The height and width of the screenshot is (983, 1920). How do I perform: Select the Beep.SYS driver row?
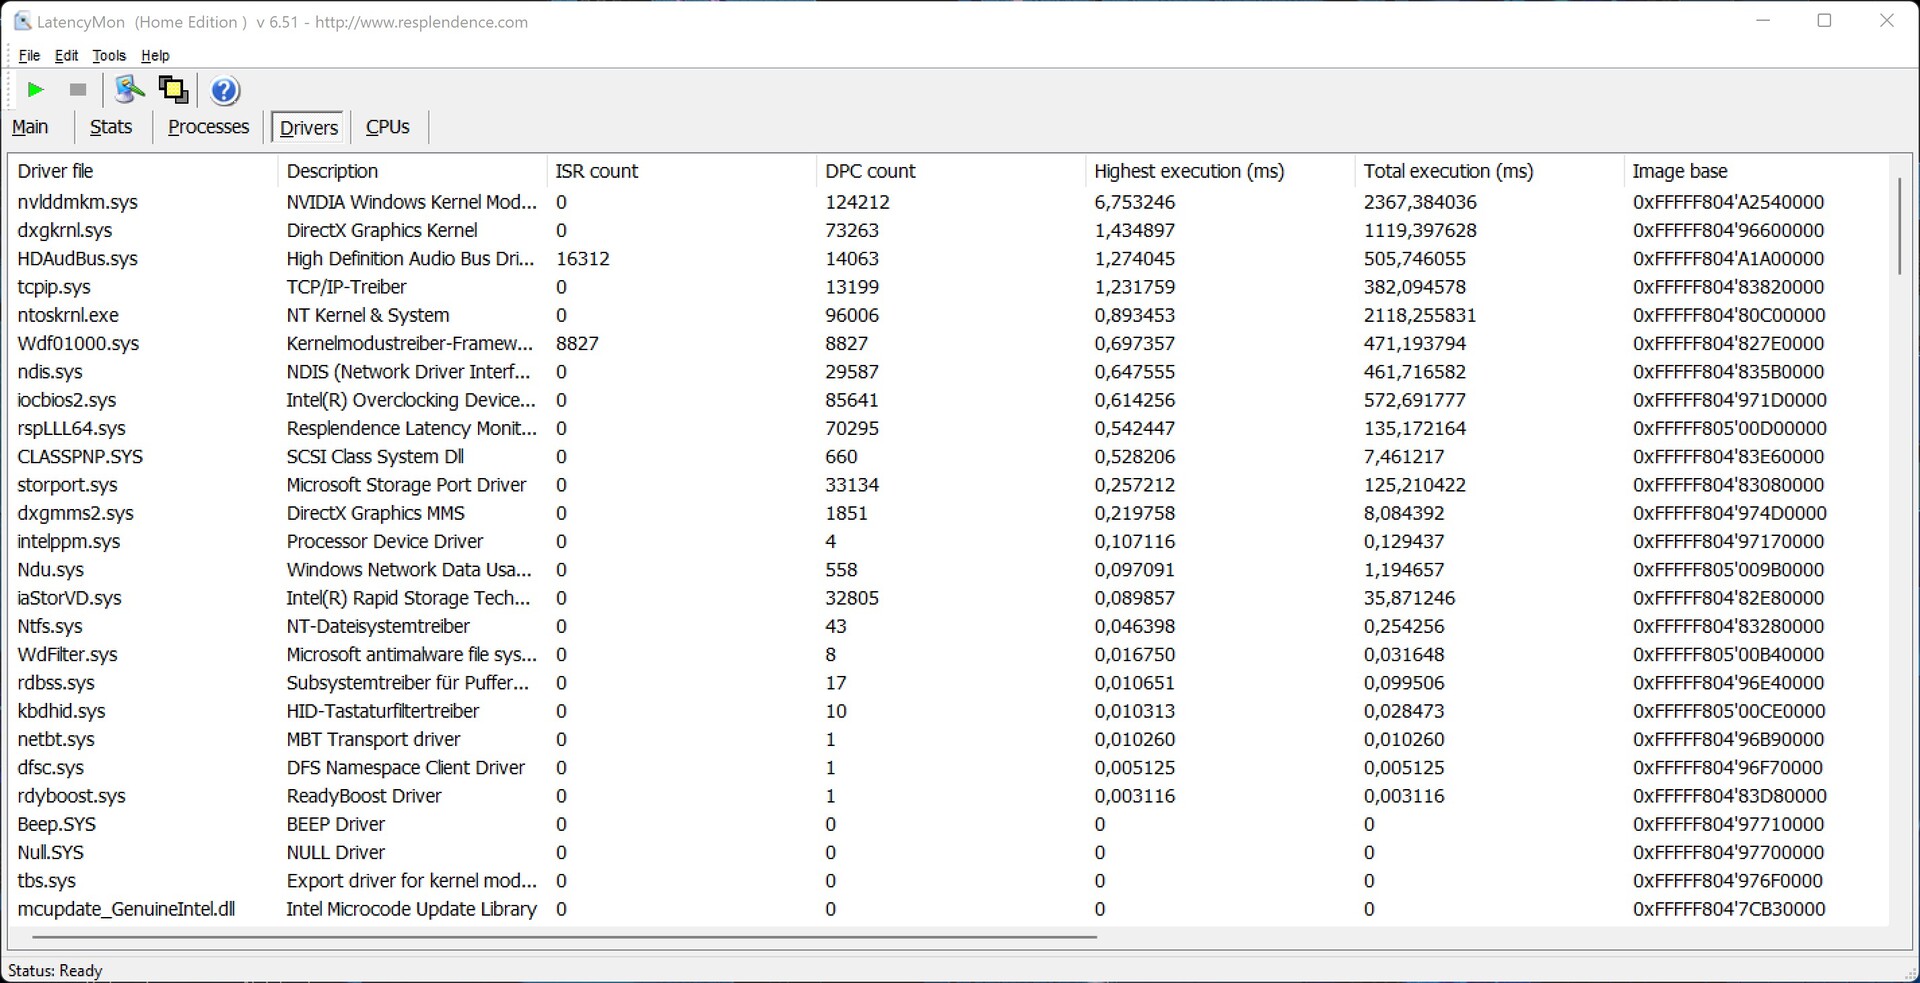tap(949, 824)
